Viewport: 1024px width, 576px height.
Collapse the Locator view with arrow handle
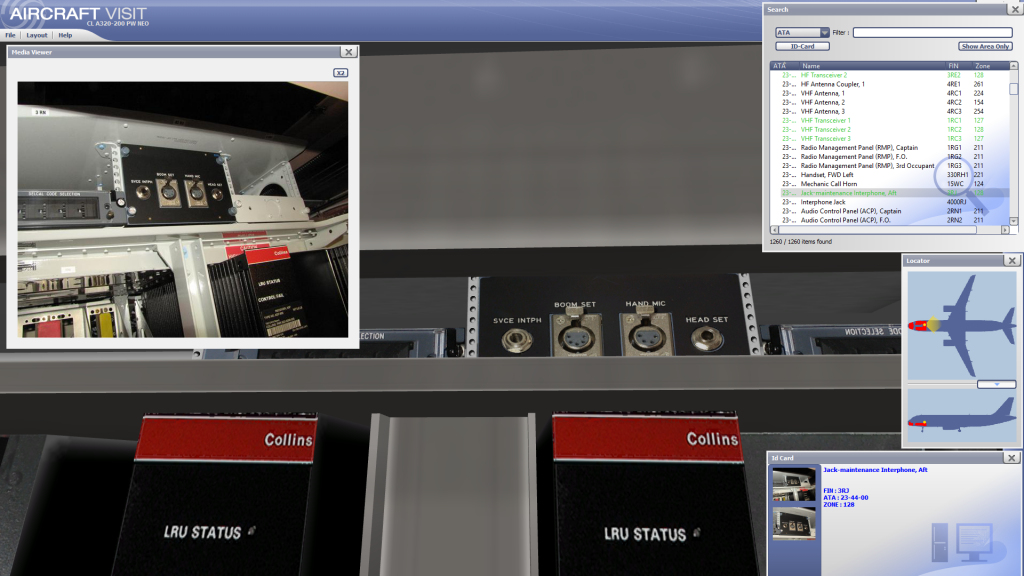click(997, 385)
